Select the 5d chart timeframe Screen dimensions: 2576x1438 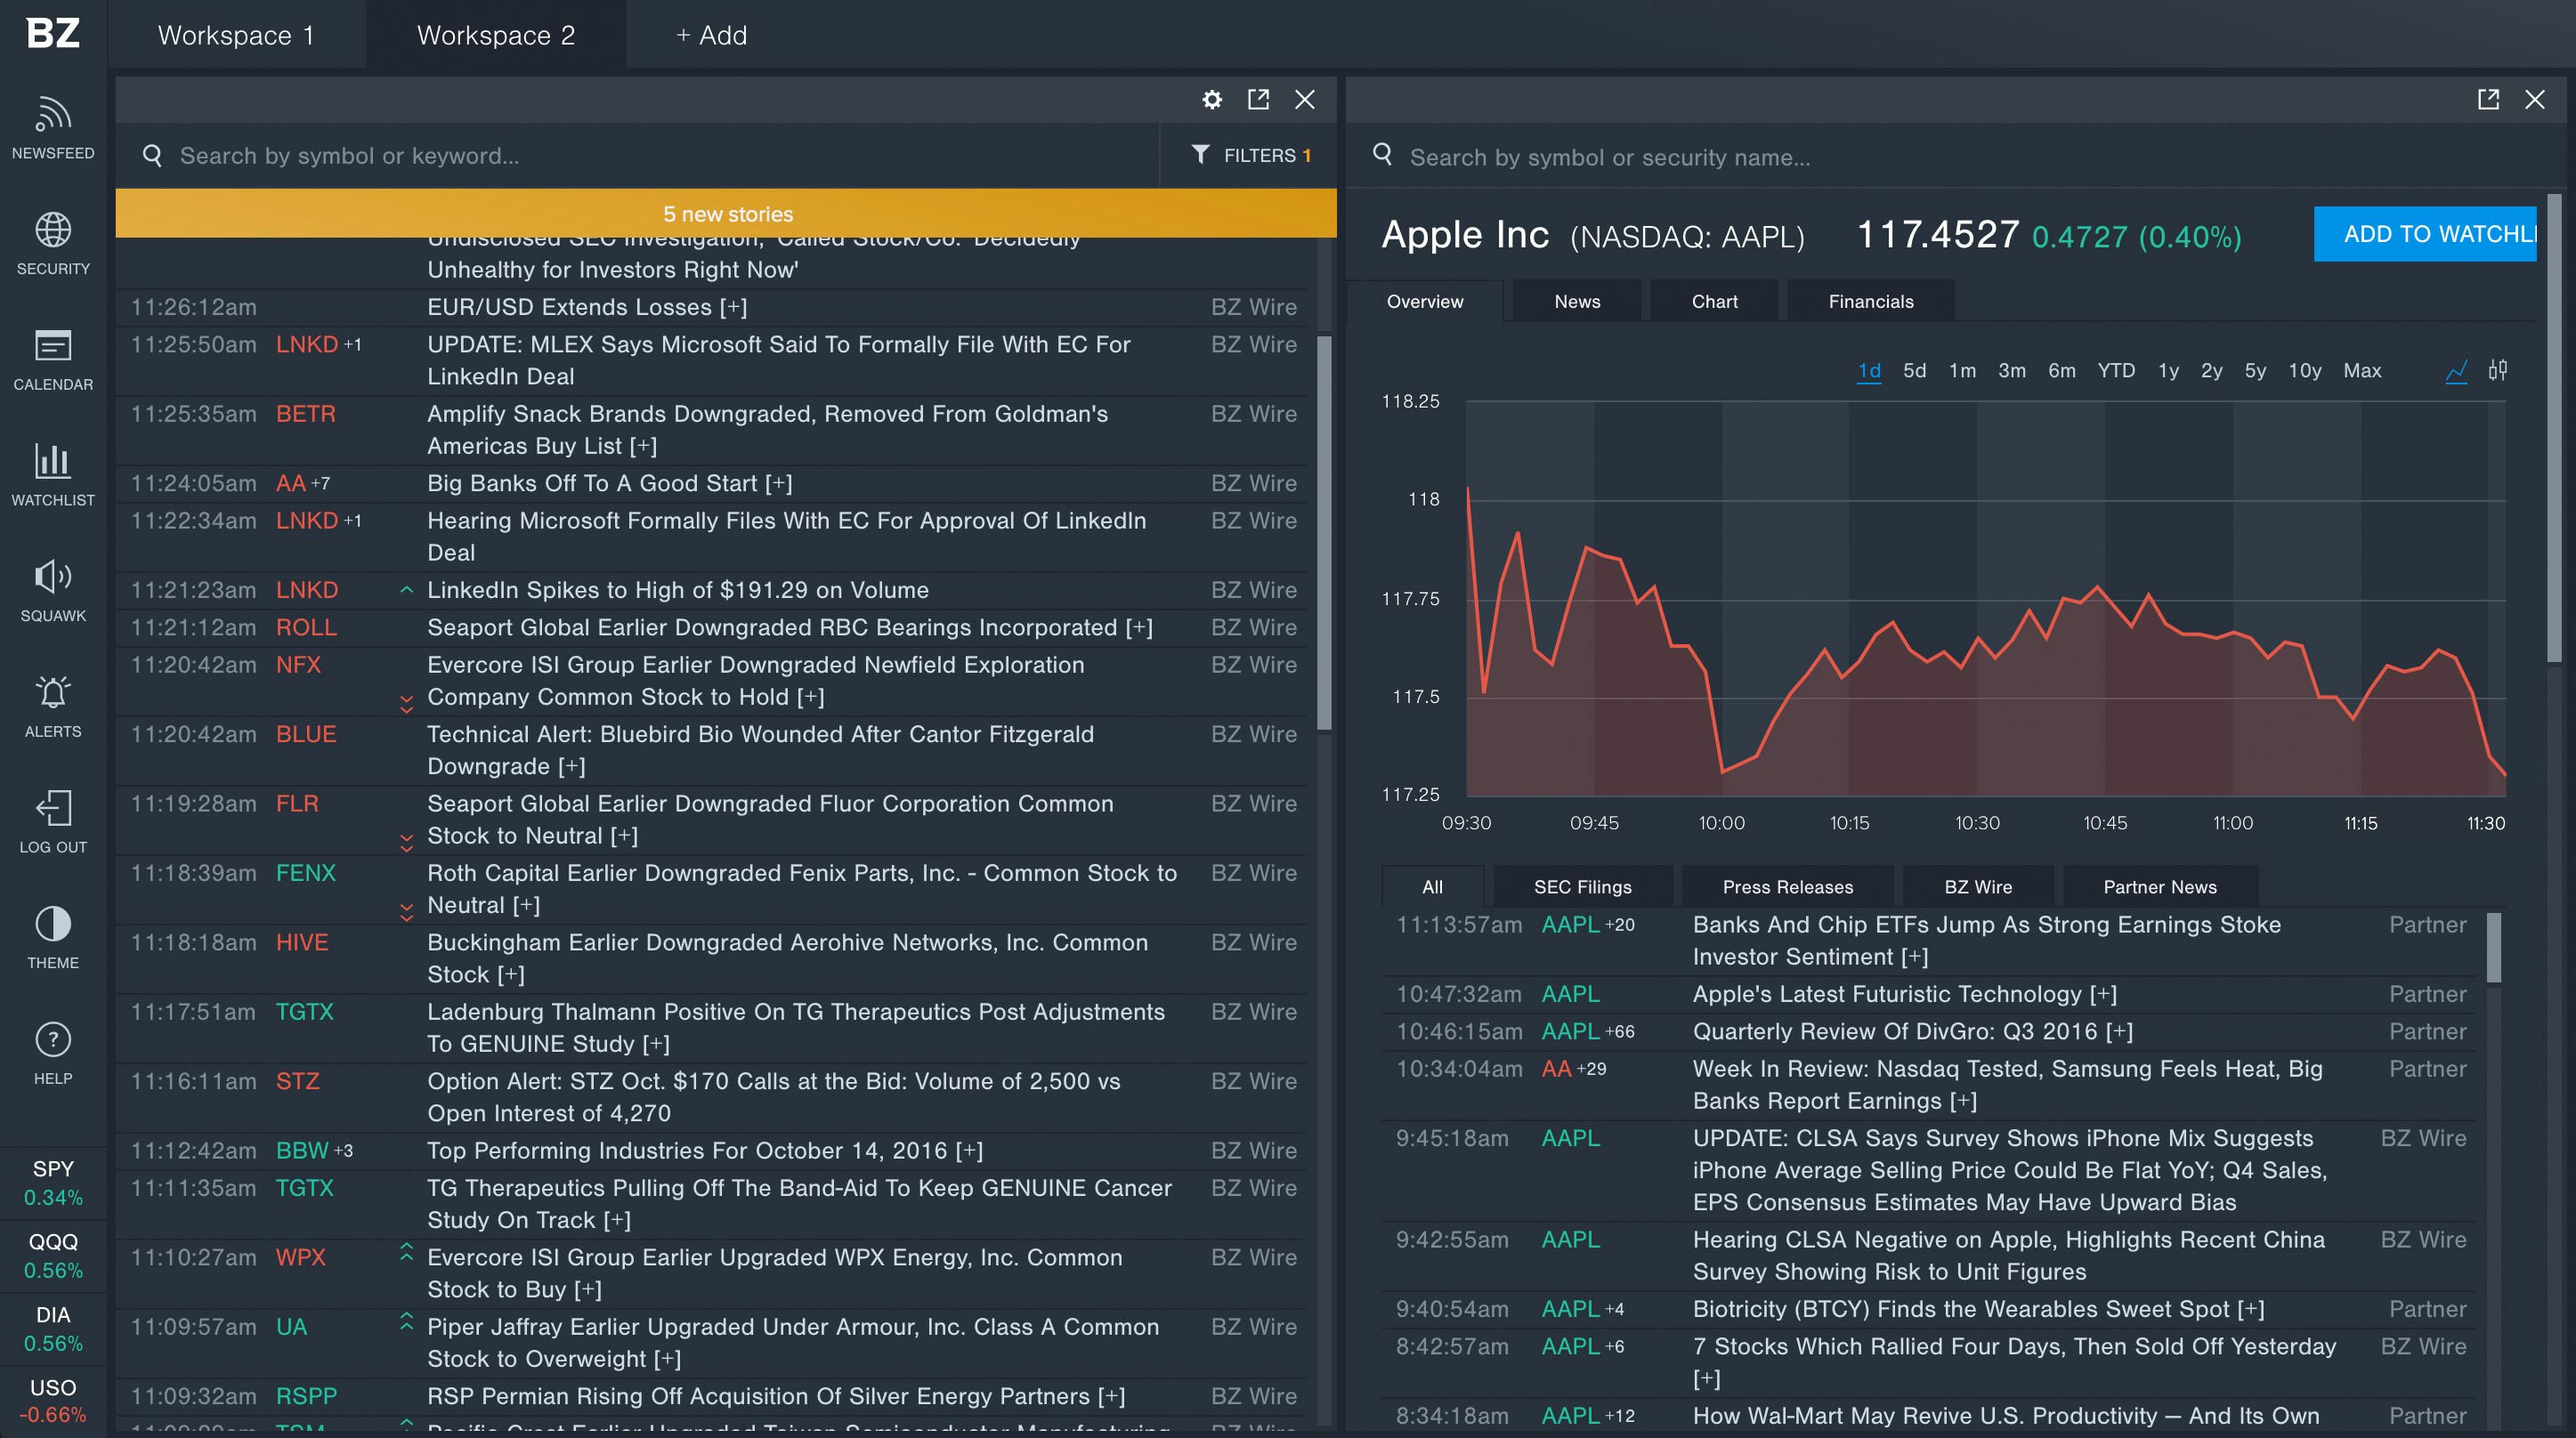click(x=1915, y=370)
